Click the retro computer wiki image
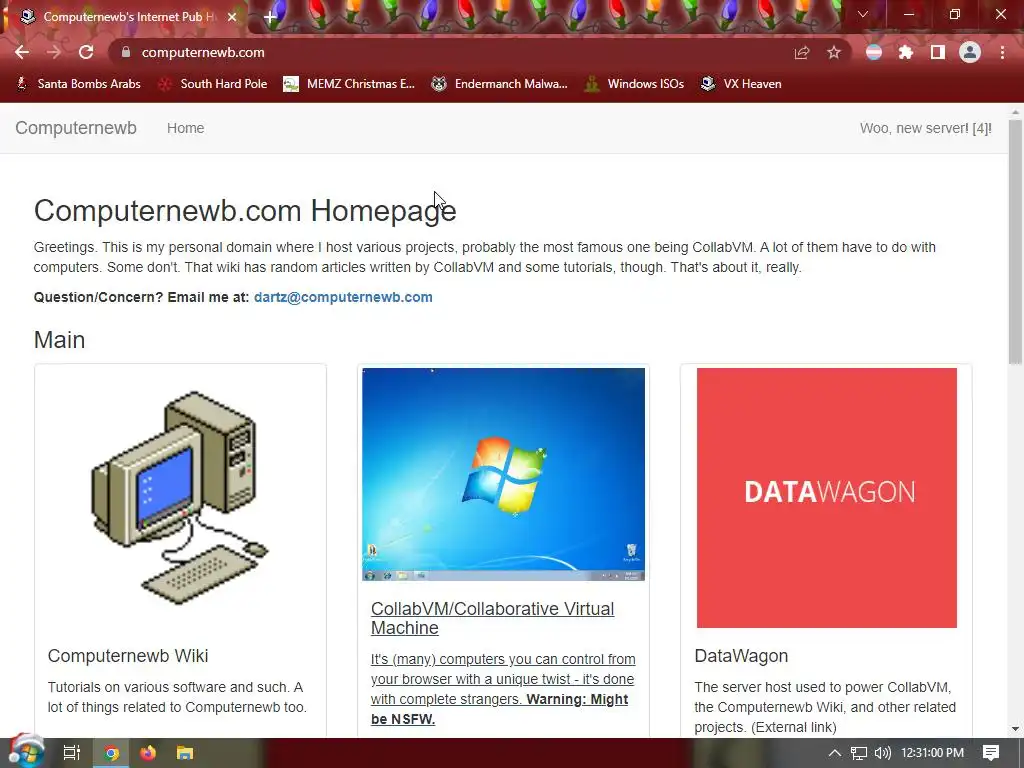Viewport: 1024px width, 768px height. pos(180,498)
